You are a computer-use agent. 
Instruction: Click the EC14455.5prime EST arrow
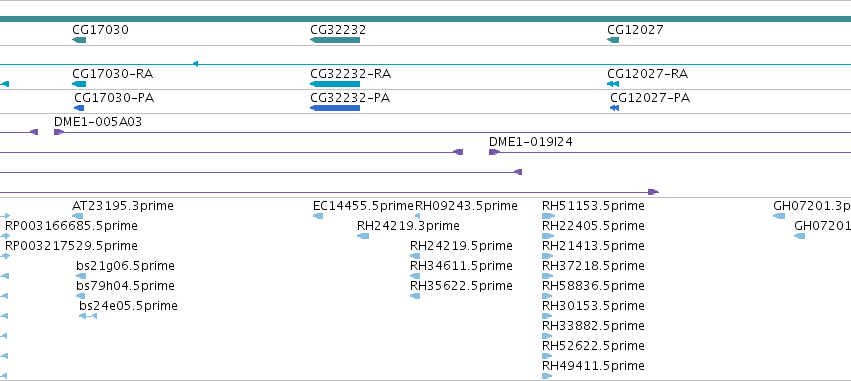click(318, 216)
